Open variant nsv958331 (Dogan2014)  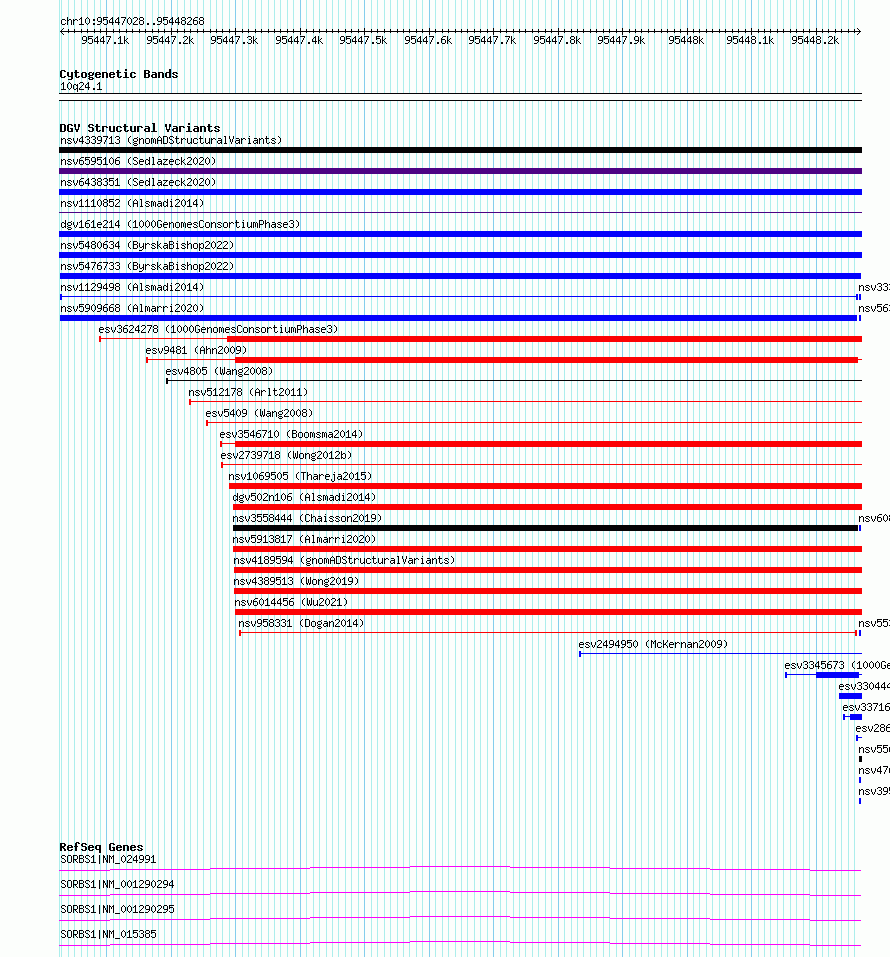(x=301, y=623)
